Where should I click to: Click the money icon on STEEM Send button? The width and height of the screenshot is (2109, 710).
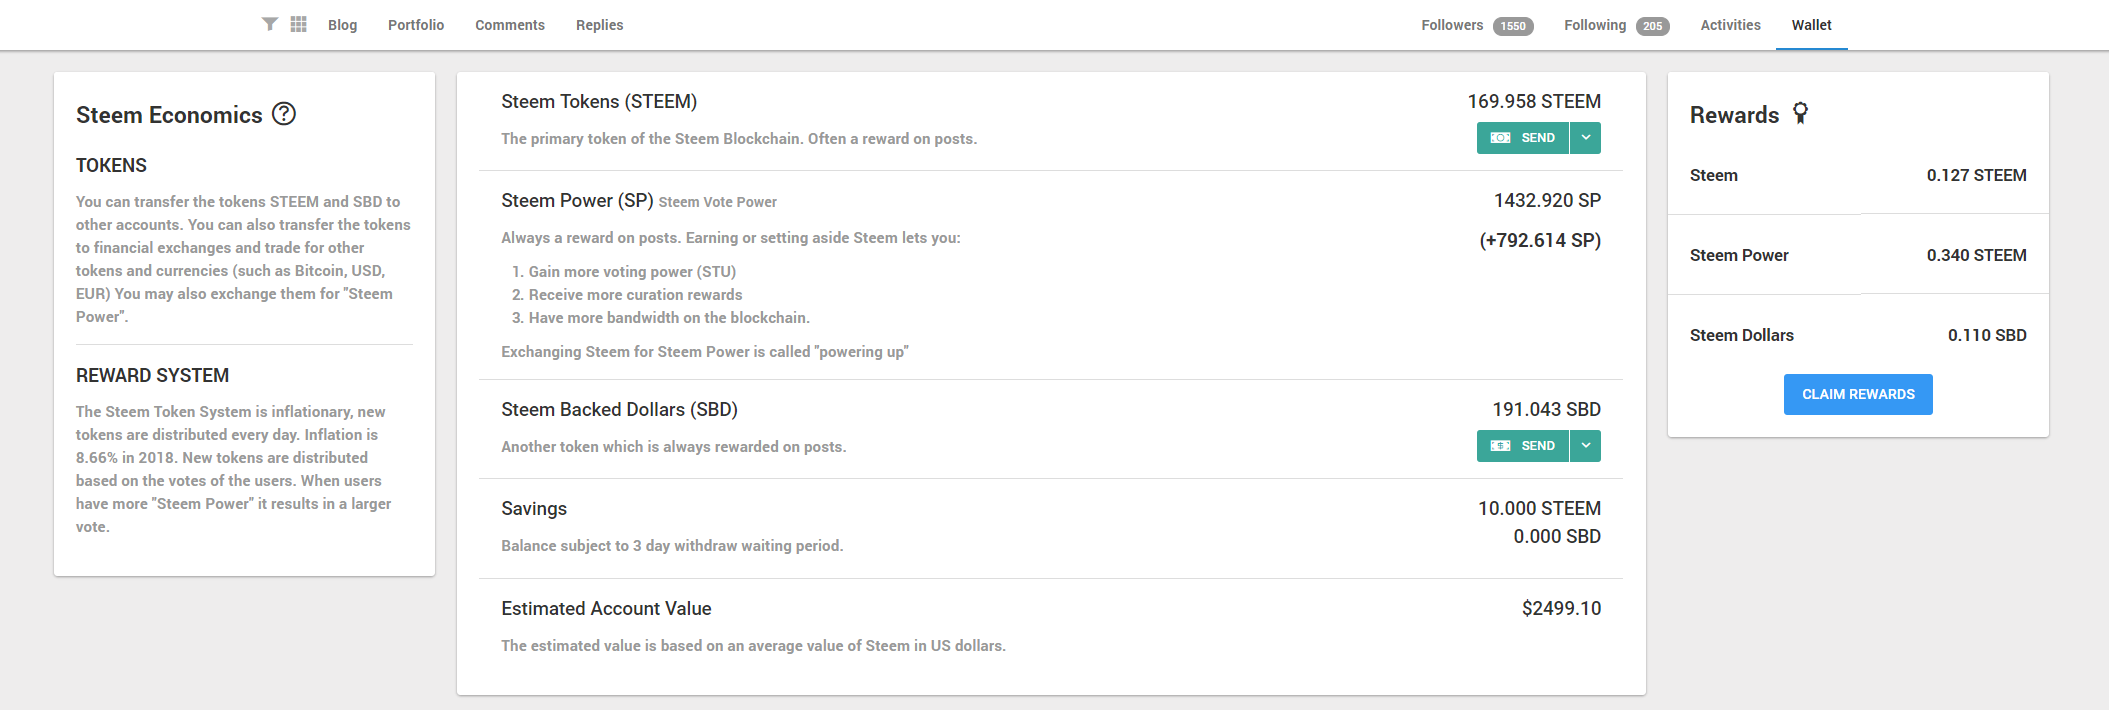[x=1501, y=138]
